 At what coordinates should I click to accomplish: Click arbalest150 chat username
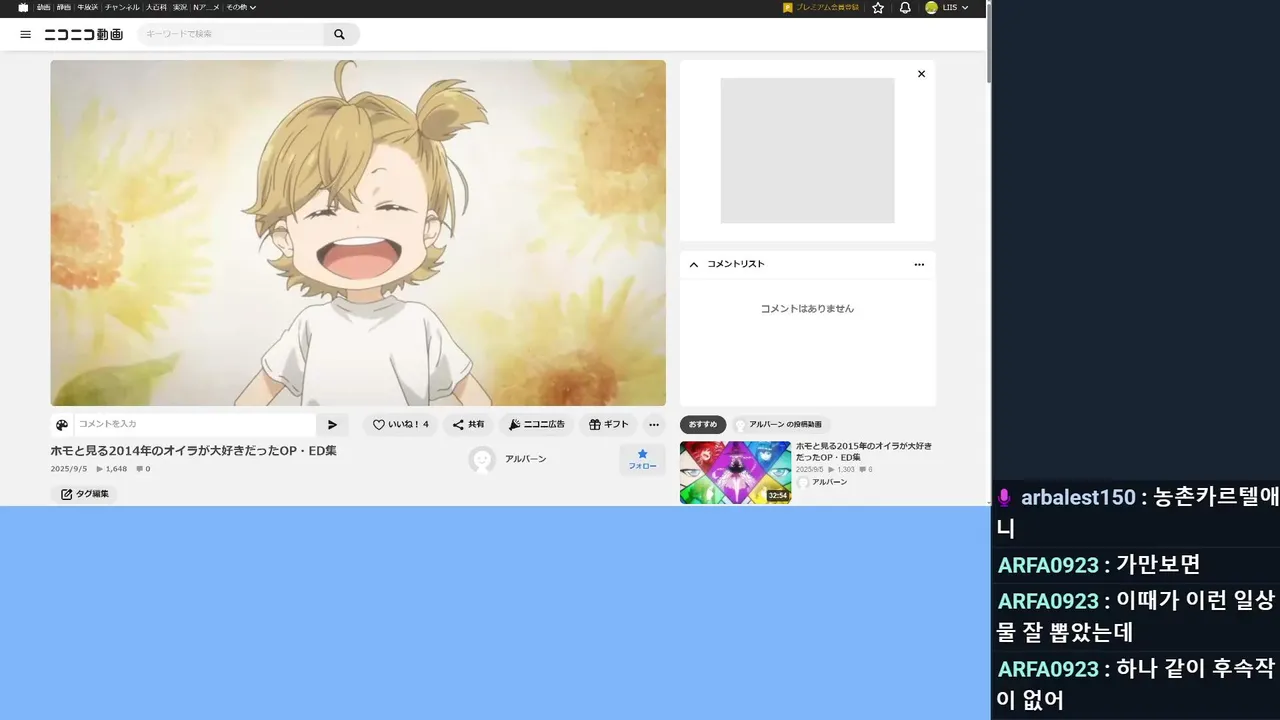pos(1078,497)
